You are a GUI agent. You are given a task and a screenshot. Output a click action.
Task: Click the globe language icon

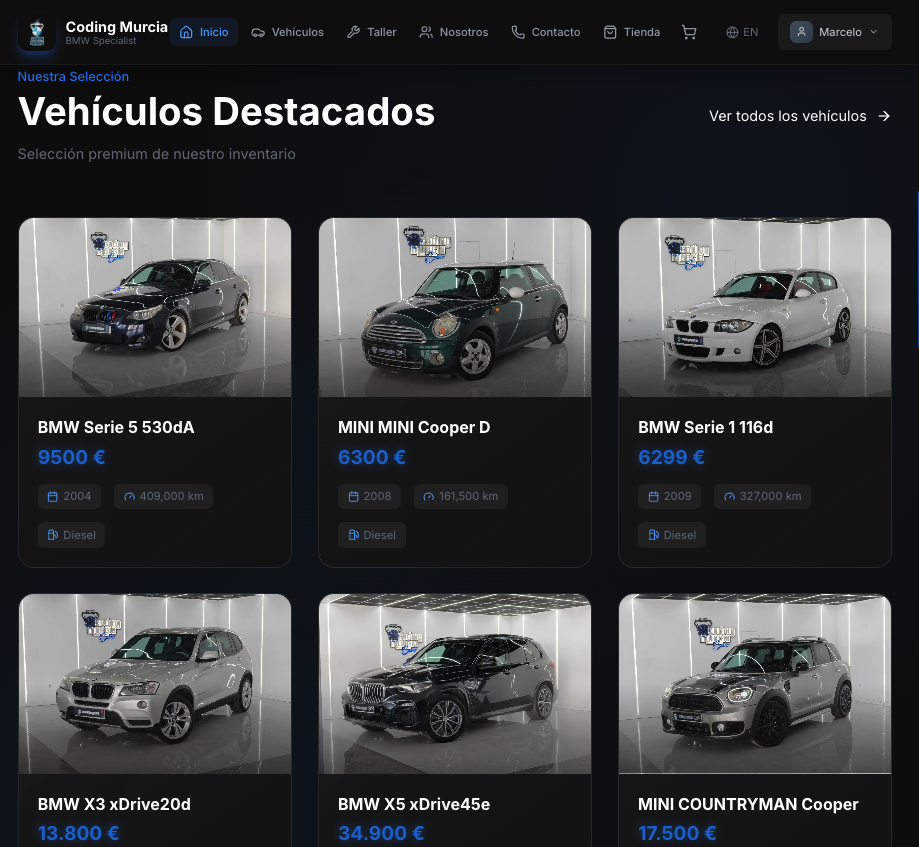(732, 32)
